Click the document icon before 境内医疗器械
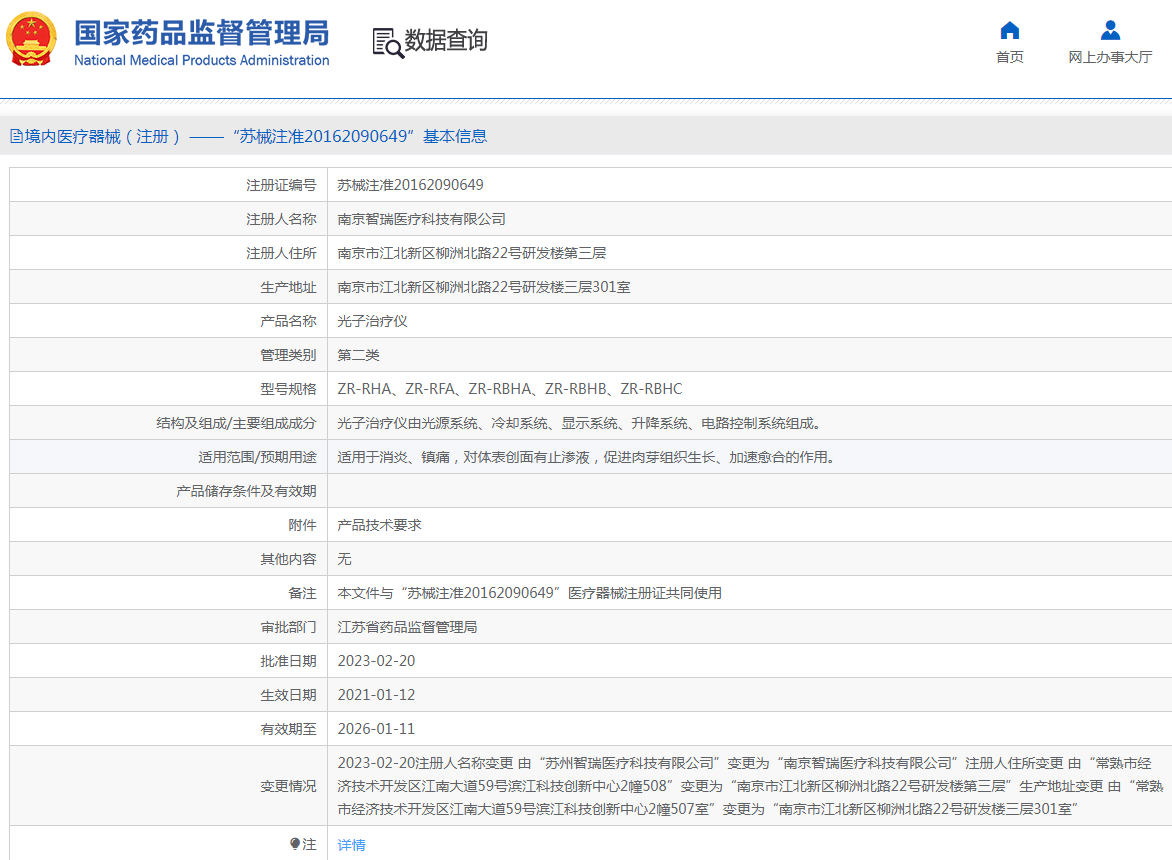The height and width of the screenshot is (860, 1172). pos(16,137)
